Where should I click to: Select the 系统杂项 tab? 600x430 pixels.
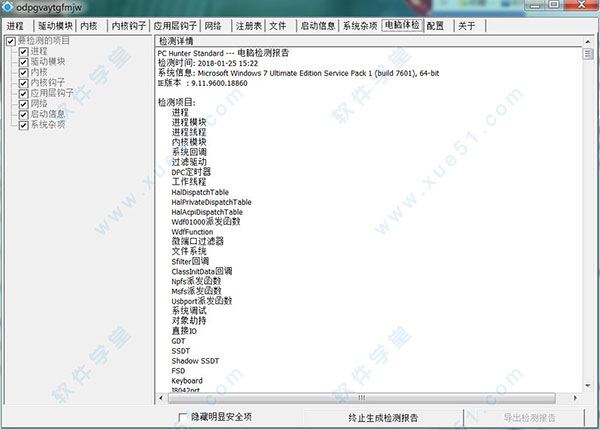point(359,25)
